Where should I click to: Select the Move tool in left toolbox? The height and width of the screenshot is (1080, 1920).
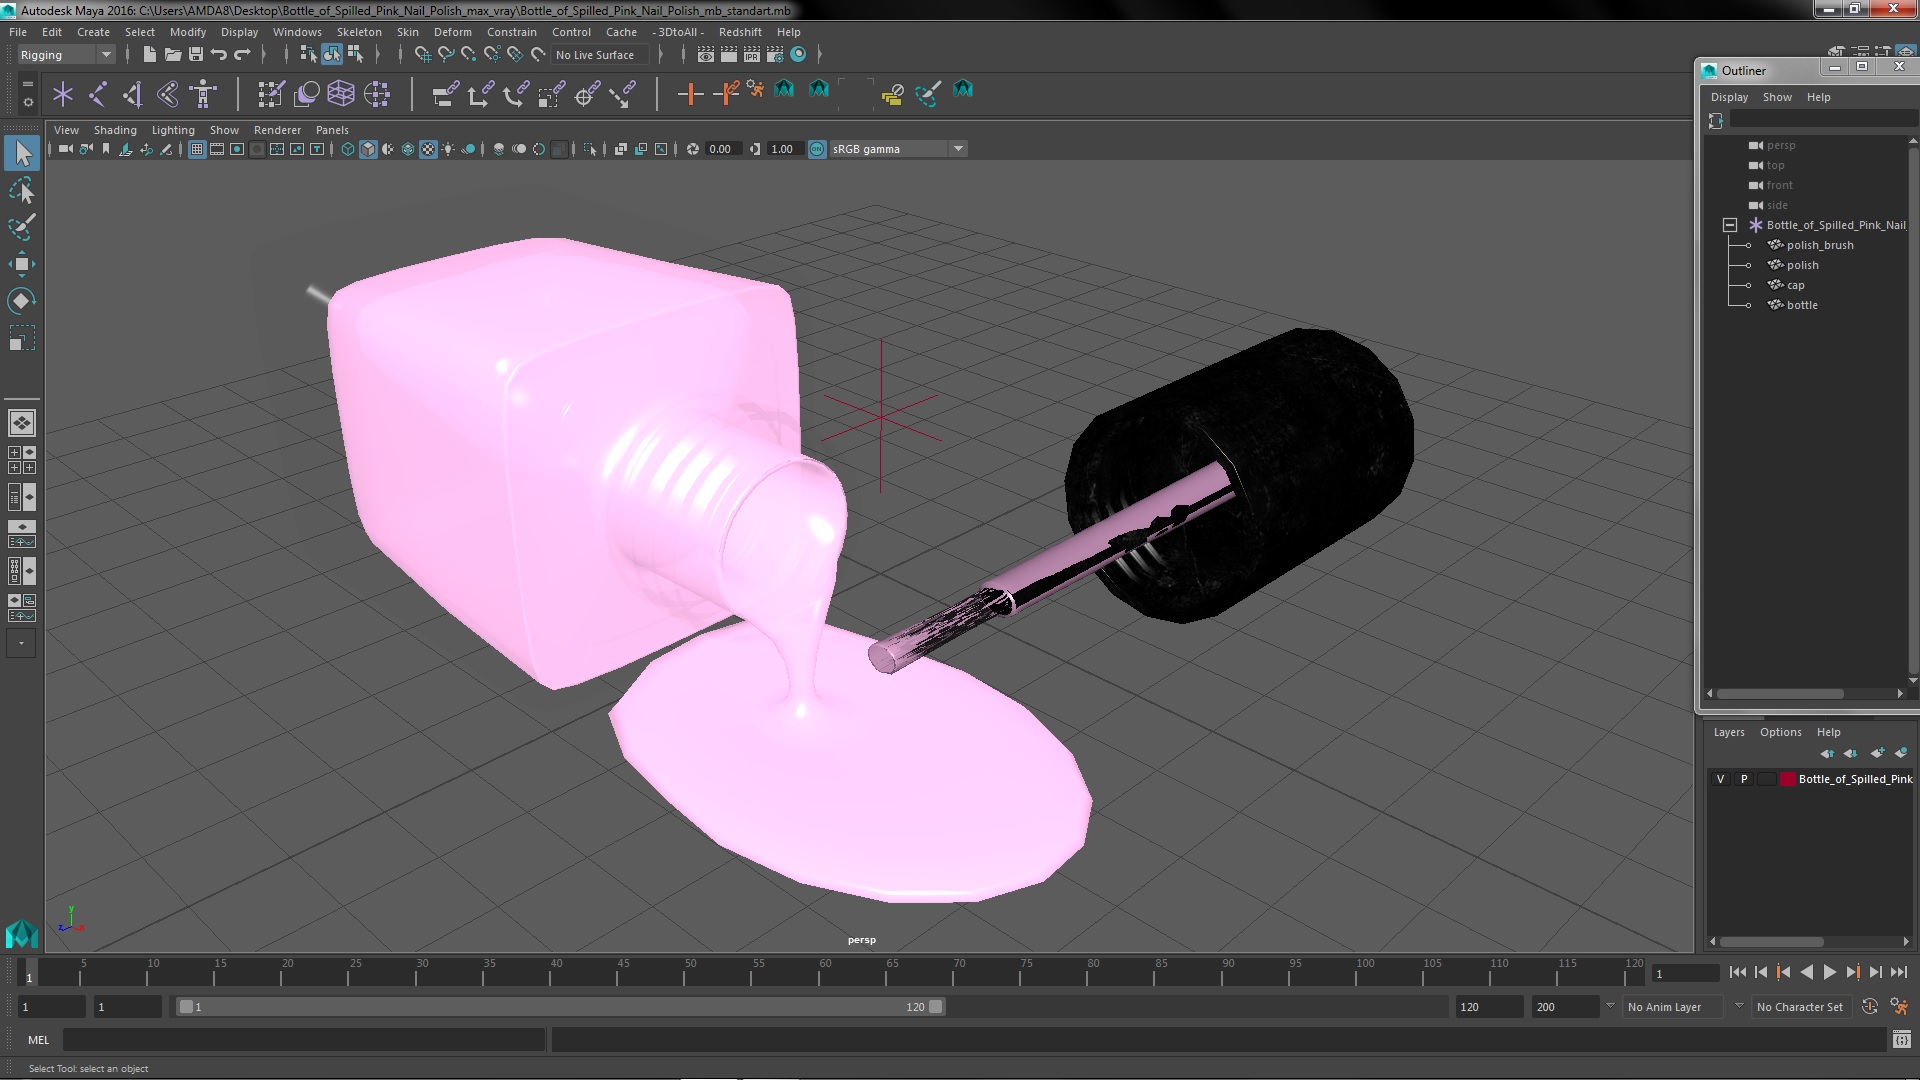click(x=21, y=264)
